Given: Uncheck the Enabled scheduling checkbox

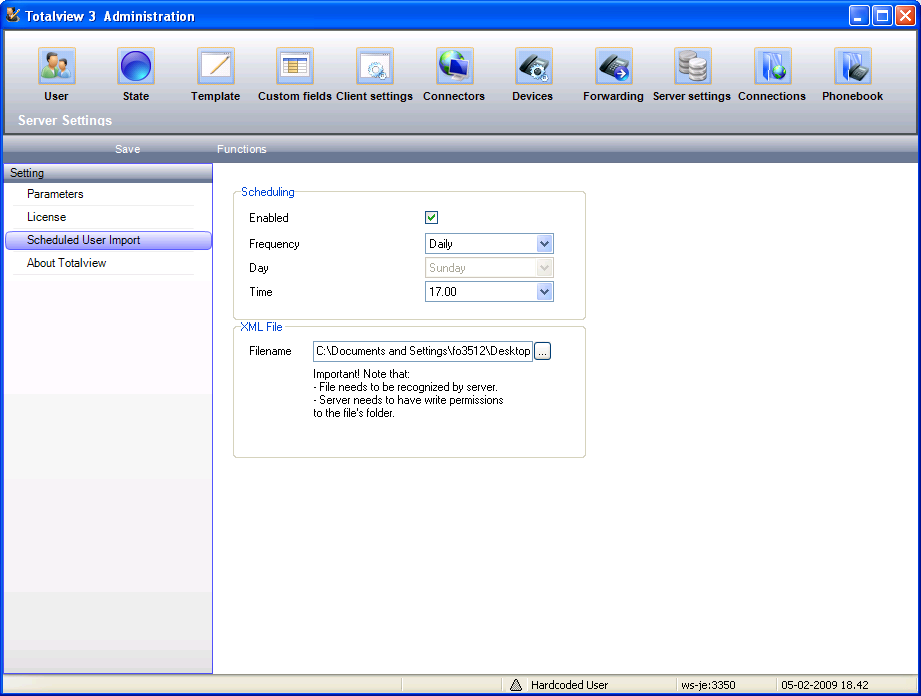Looking at the screenshot, I should (x=431, y=218).
